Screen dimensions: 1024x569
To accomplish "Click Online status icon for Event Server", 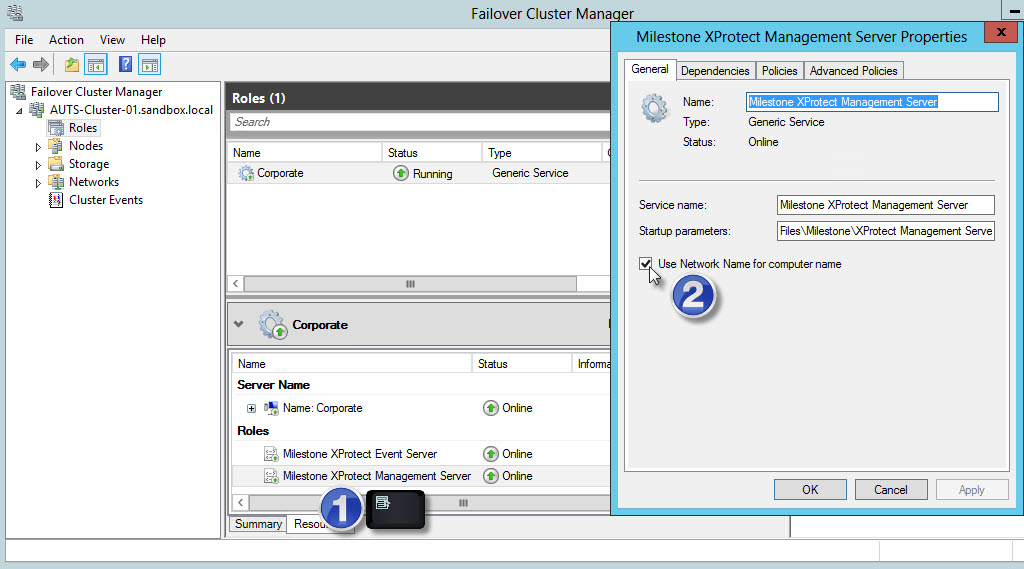I will 490,454.
